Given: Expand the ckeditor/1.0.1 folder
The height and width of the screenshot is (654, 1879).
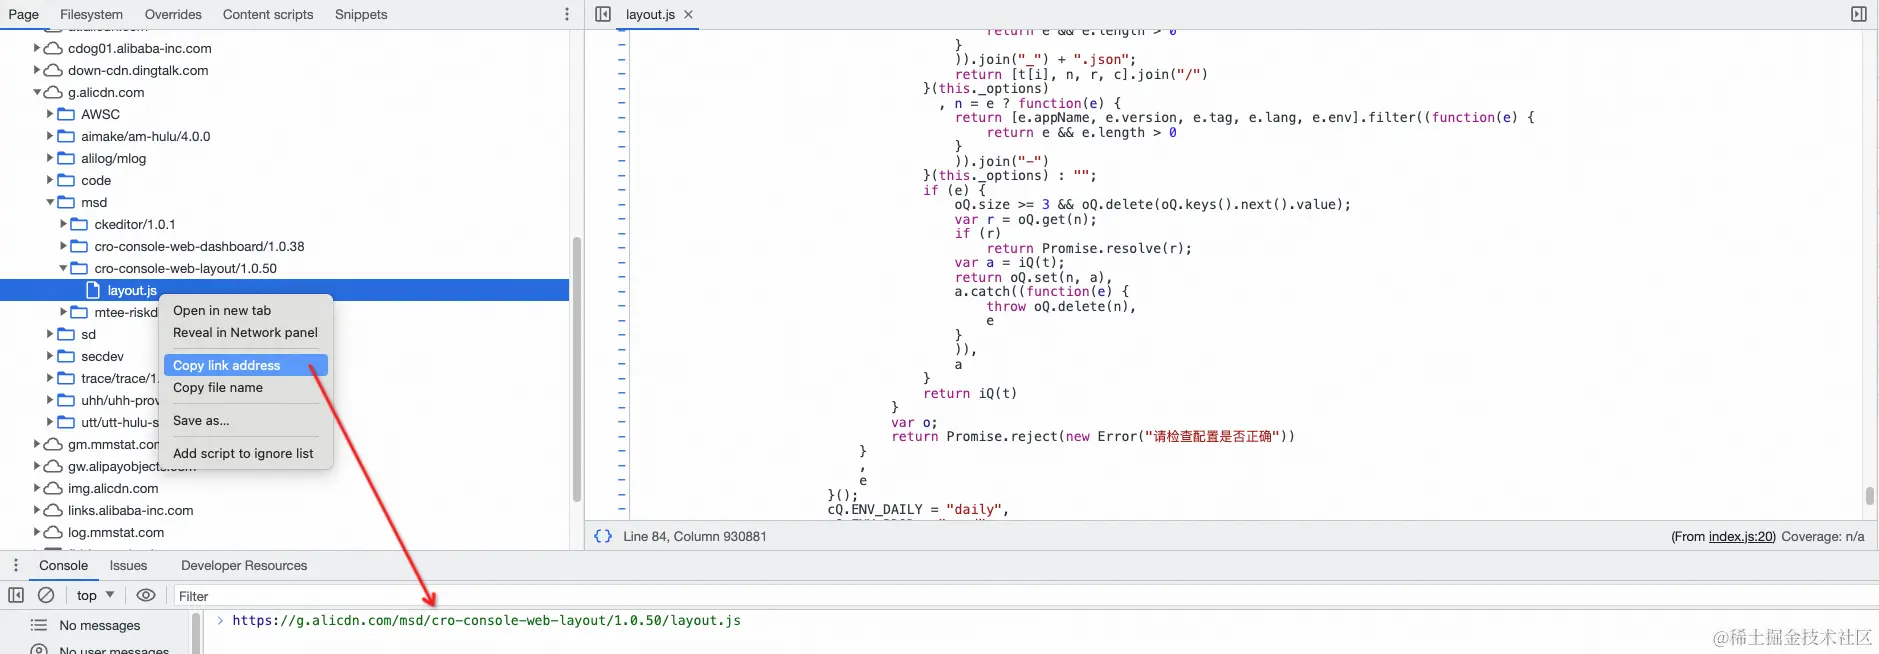Looking at the screenshot, I should tap(63, 224).
